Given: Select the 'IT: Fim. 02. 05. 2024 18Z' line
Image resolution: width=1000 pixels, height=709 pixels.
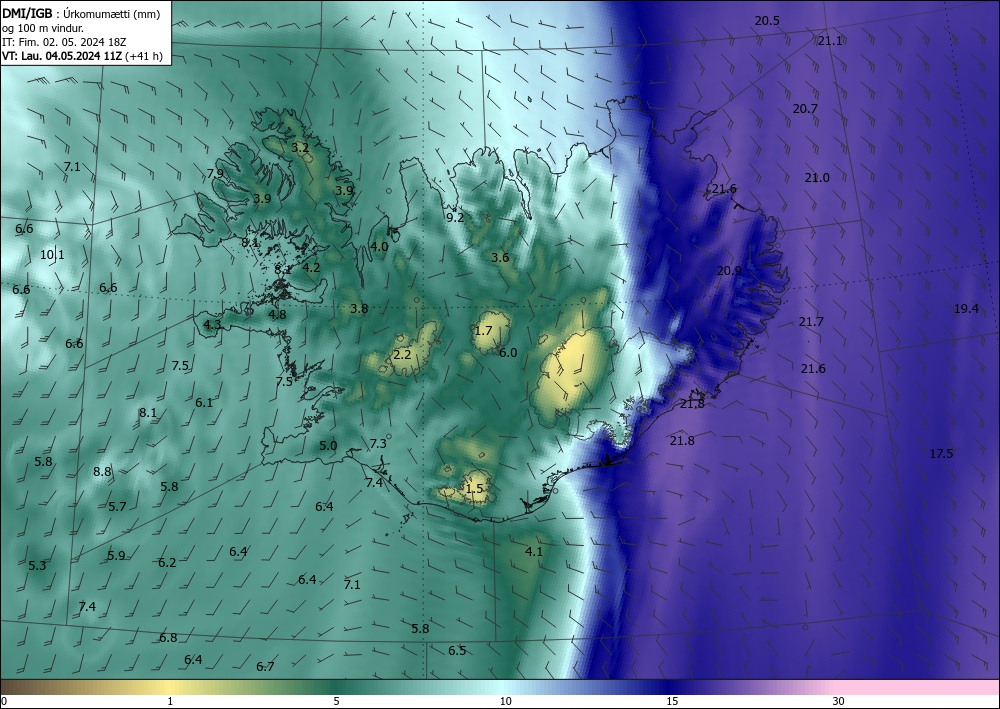Looking at the screenshot, I should coord(64,41).
